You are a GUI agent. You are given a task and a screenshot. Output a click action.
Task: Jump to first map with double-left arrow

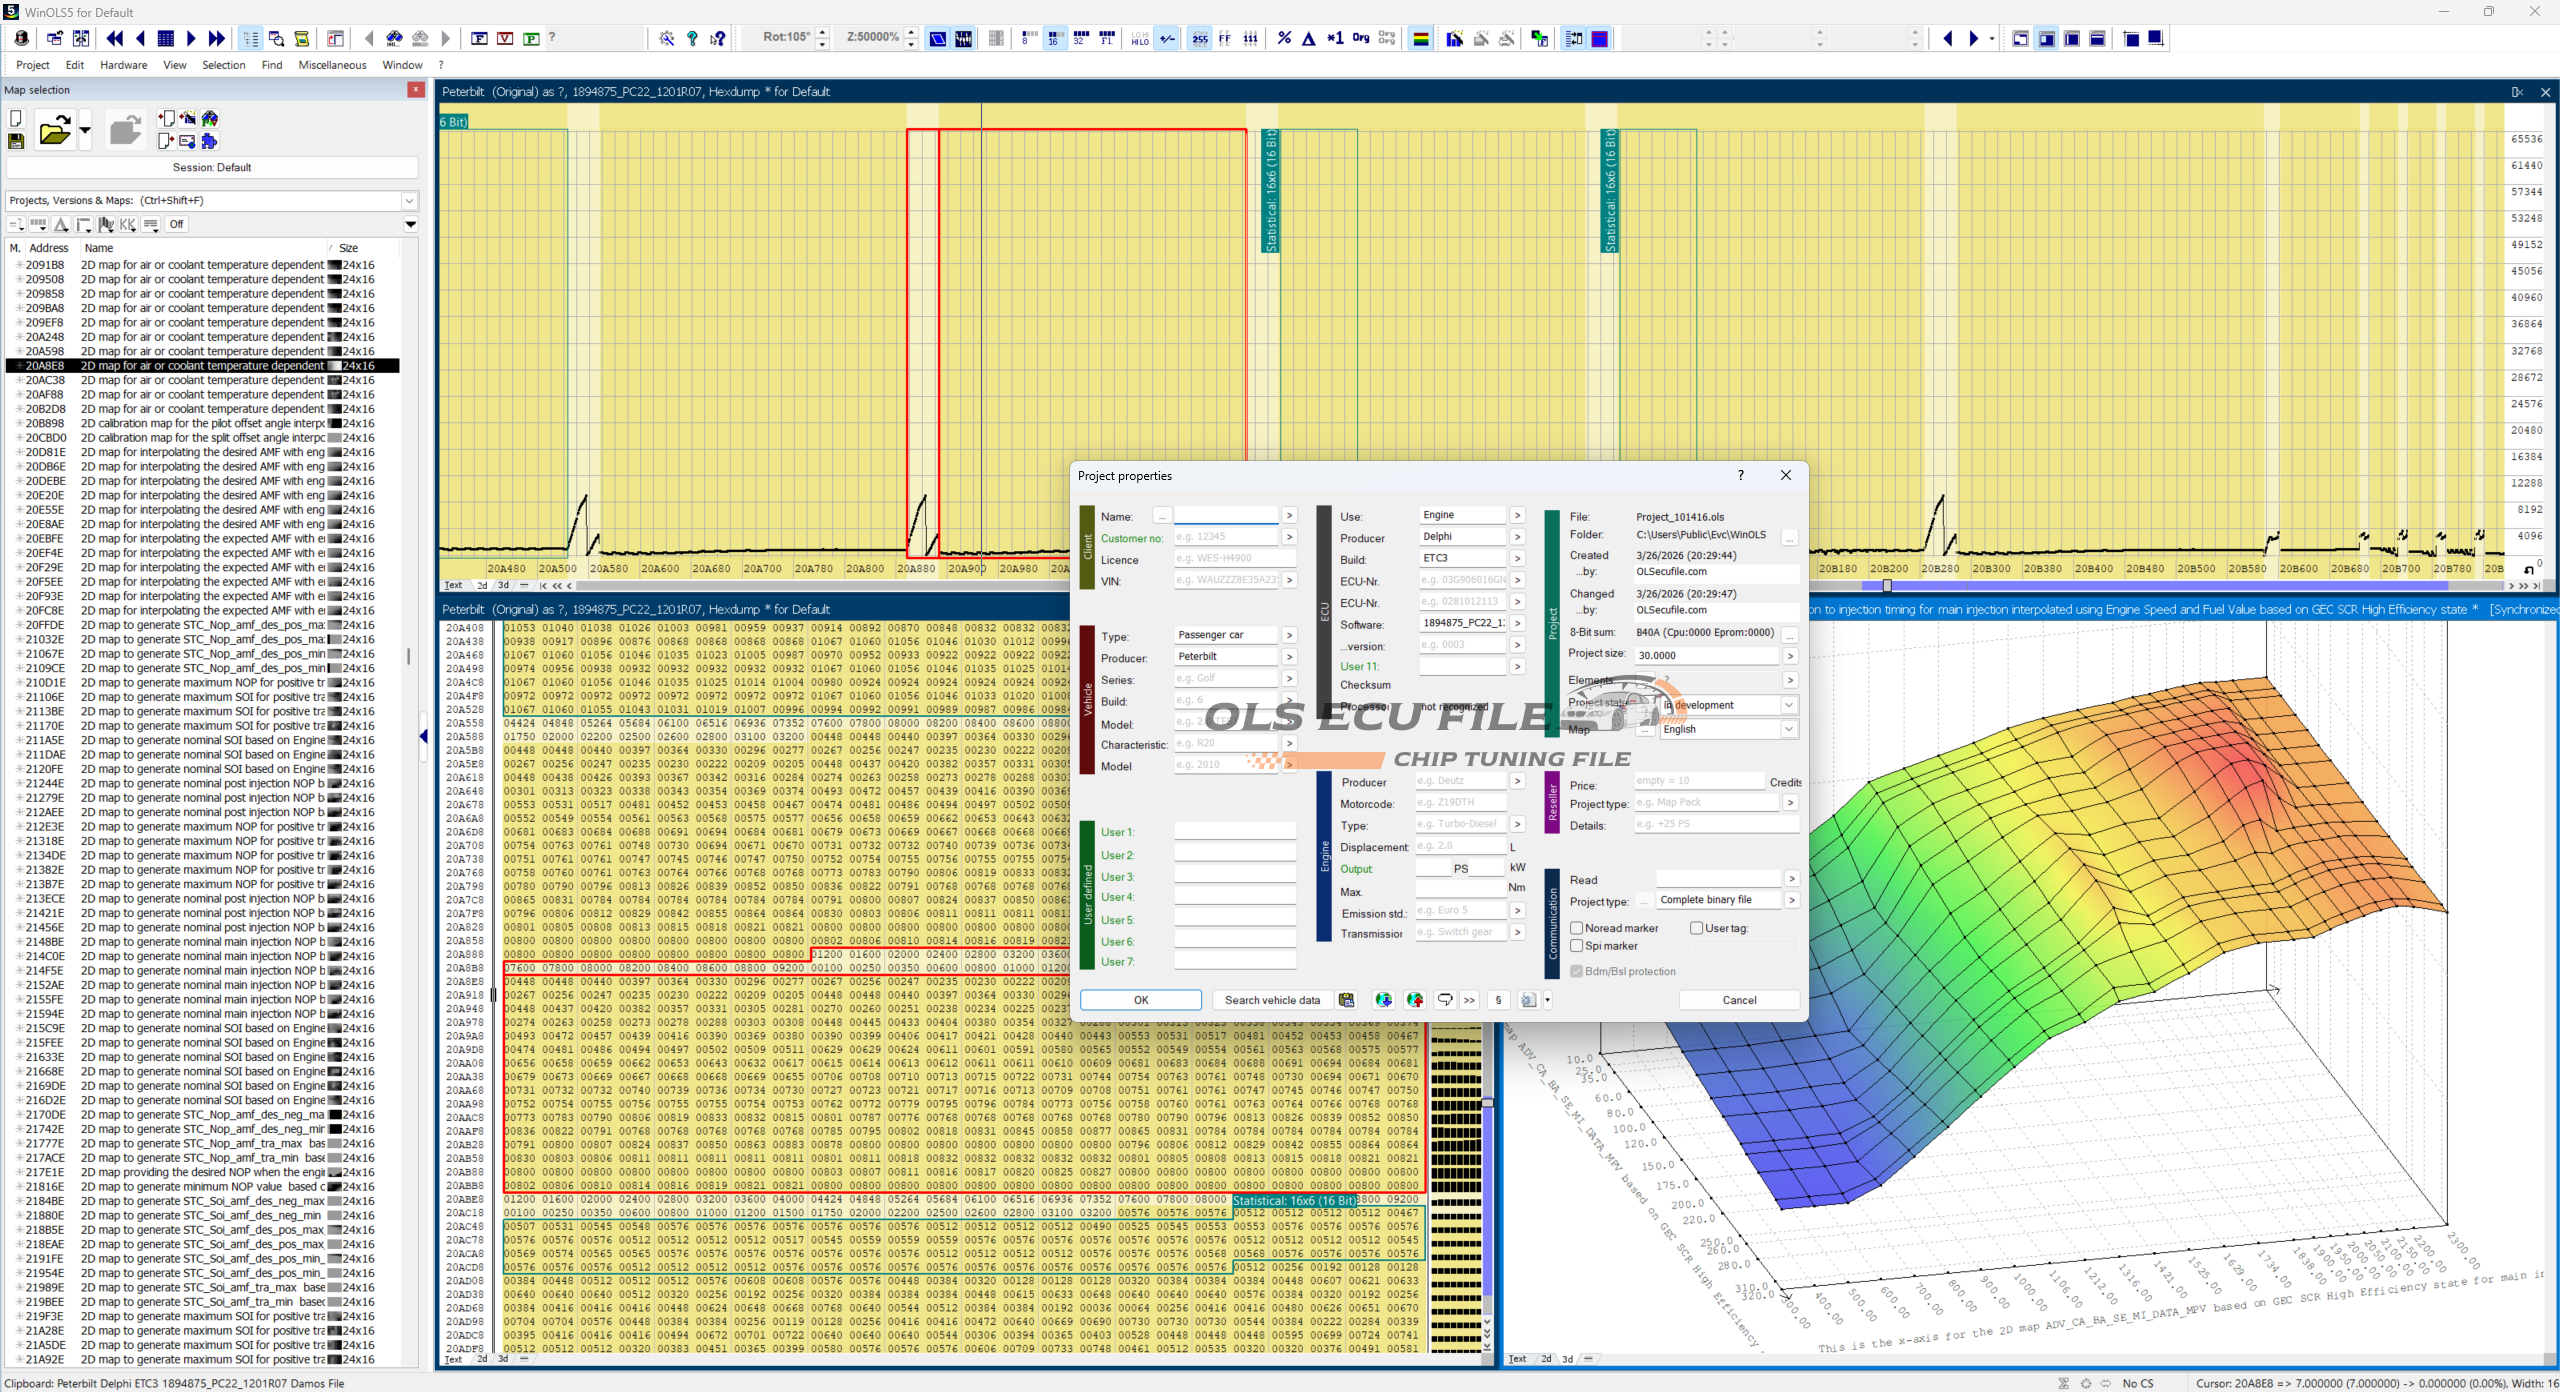(115, 38)
